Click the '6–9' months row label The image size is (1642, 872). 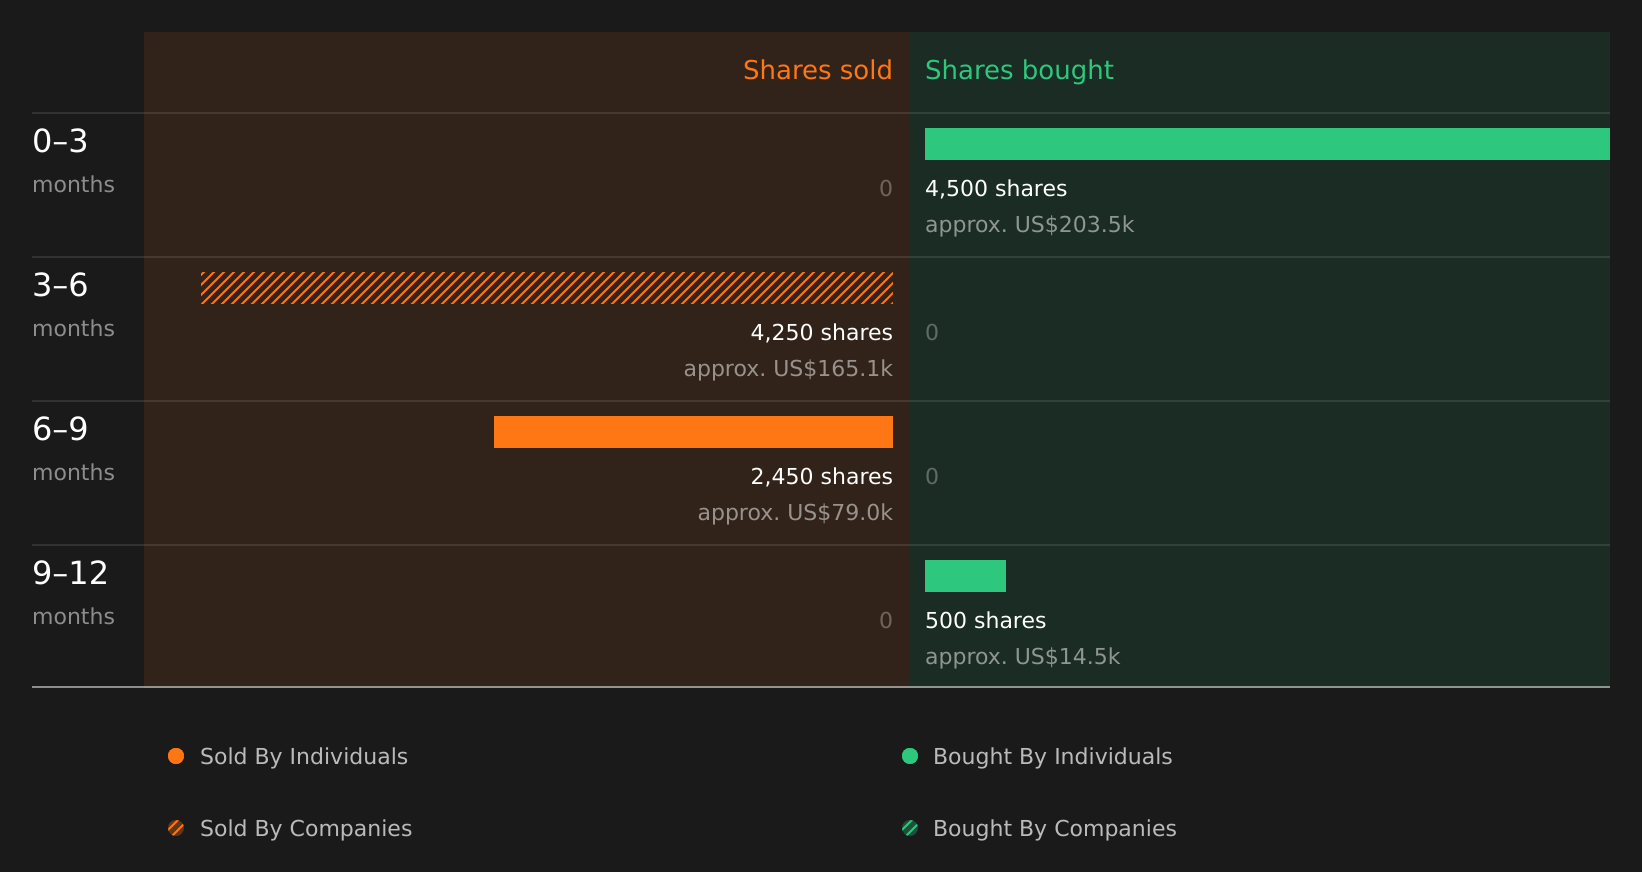point(60,429)
